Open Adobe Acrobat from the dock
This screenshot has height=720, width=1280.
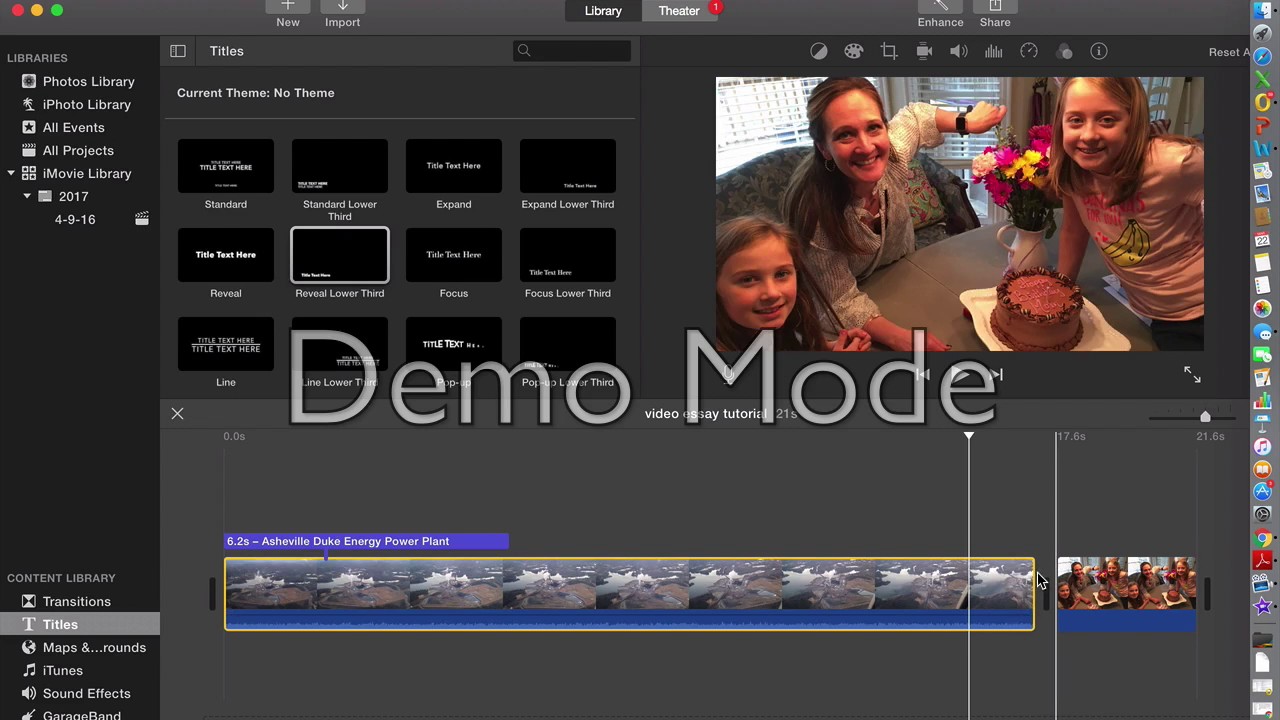click(x=1262, y=561)
